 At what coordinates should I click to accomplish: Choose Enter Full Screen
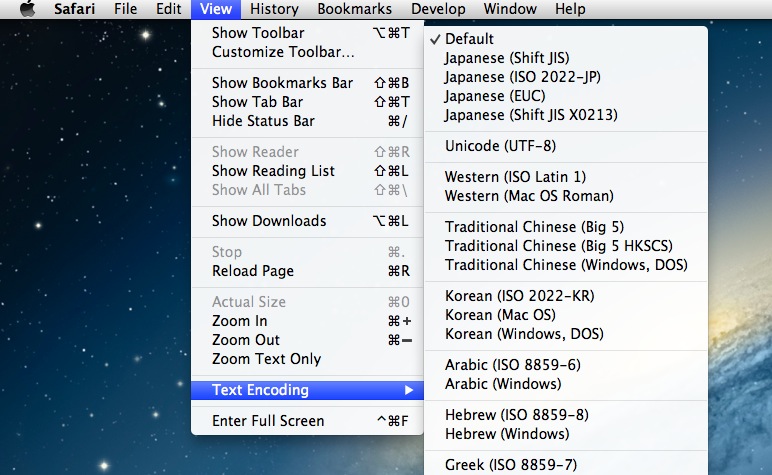[307, 421]
